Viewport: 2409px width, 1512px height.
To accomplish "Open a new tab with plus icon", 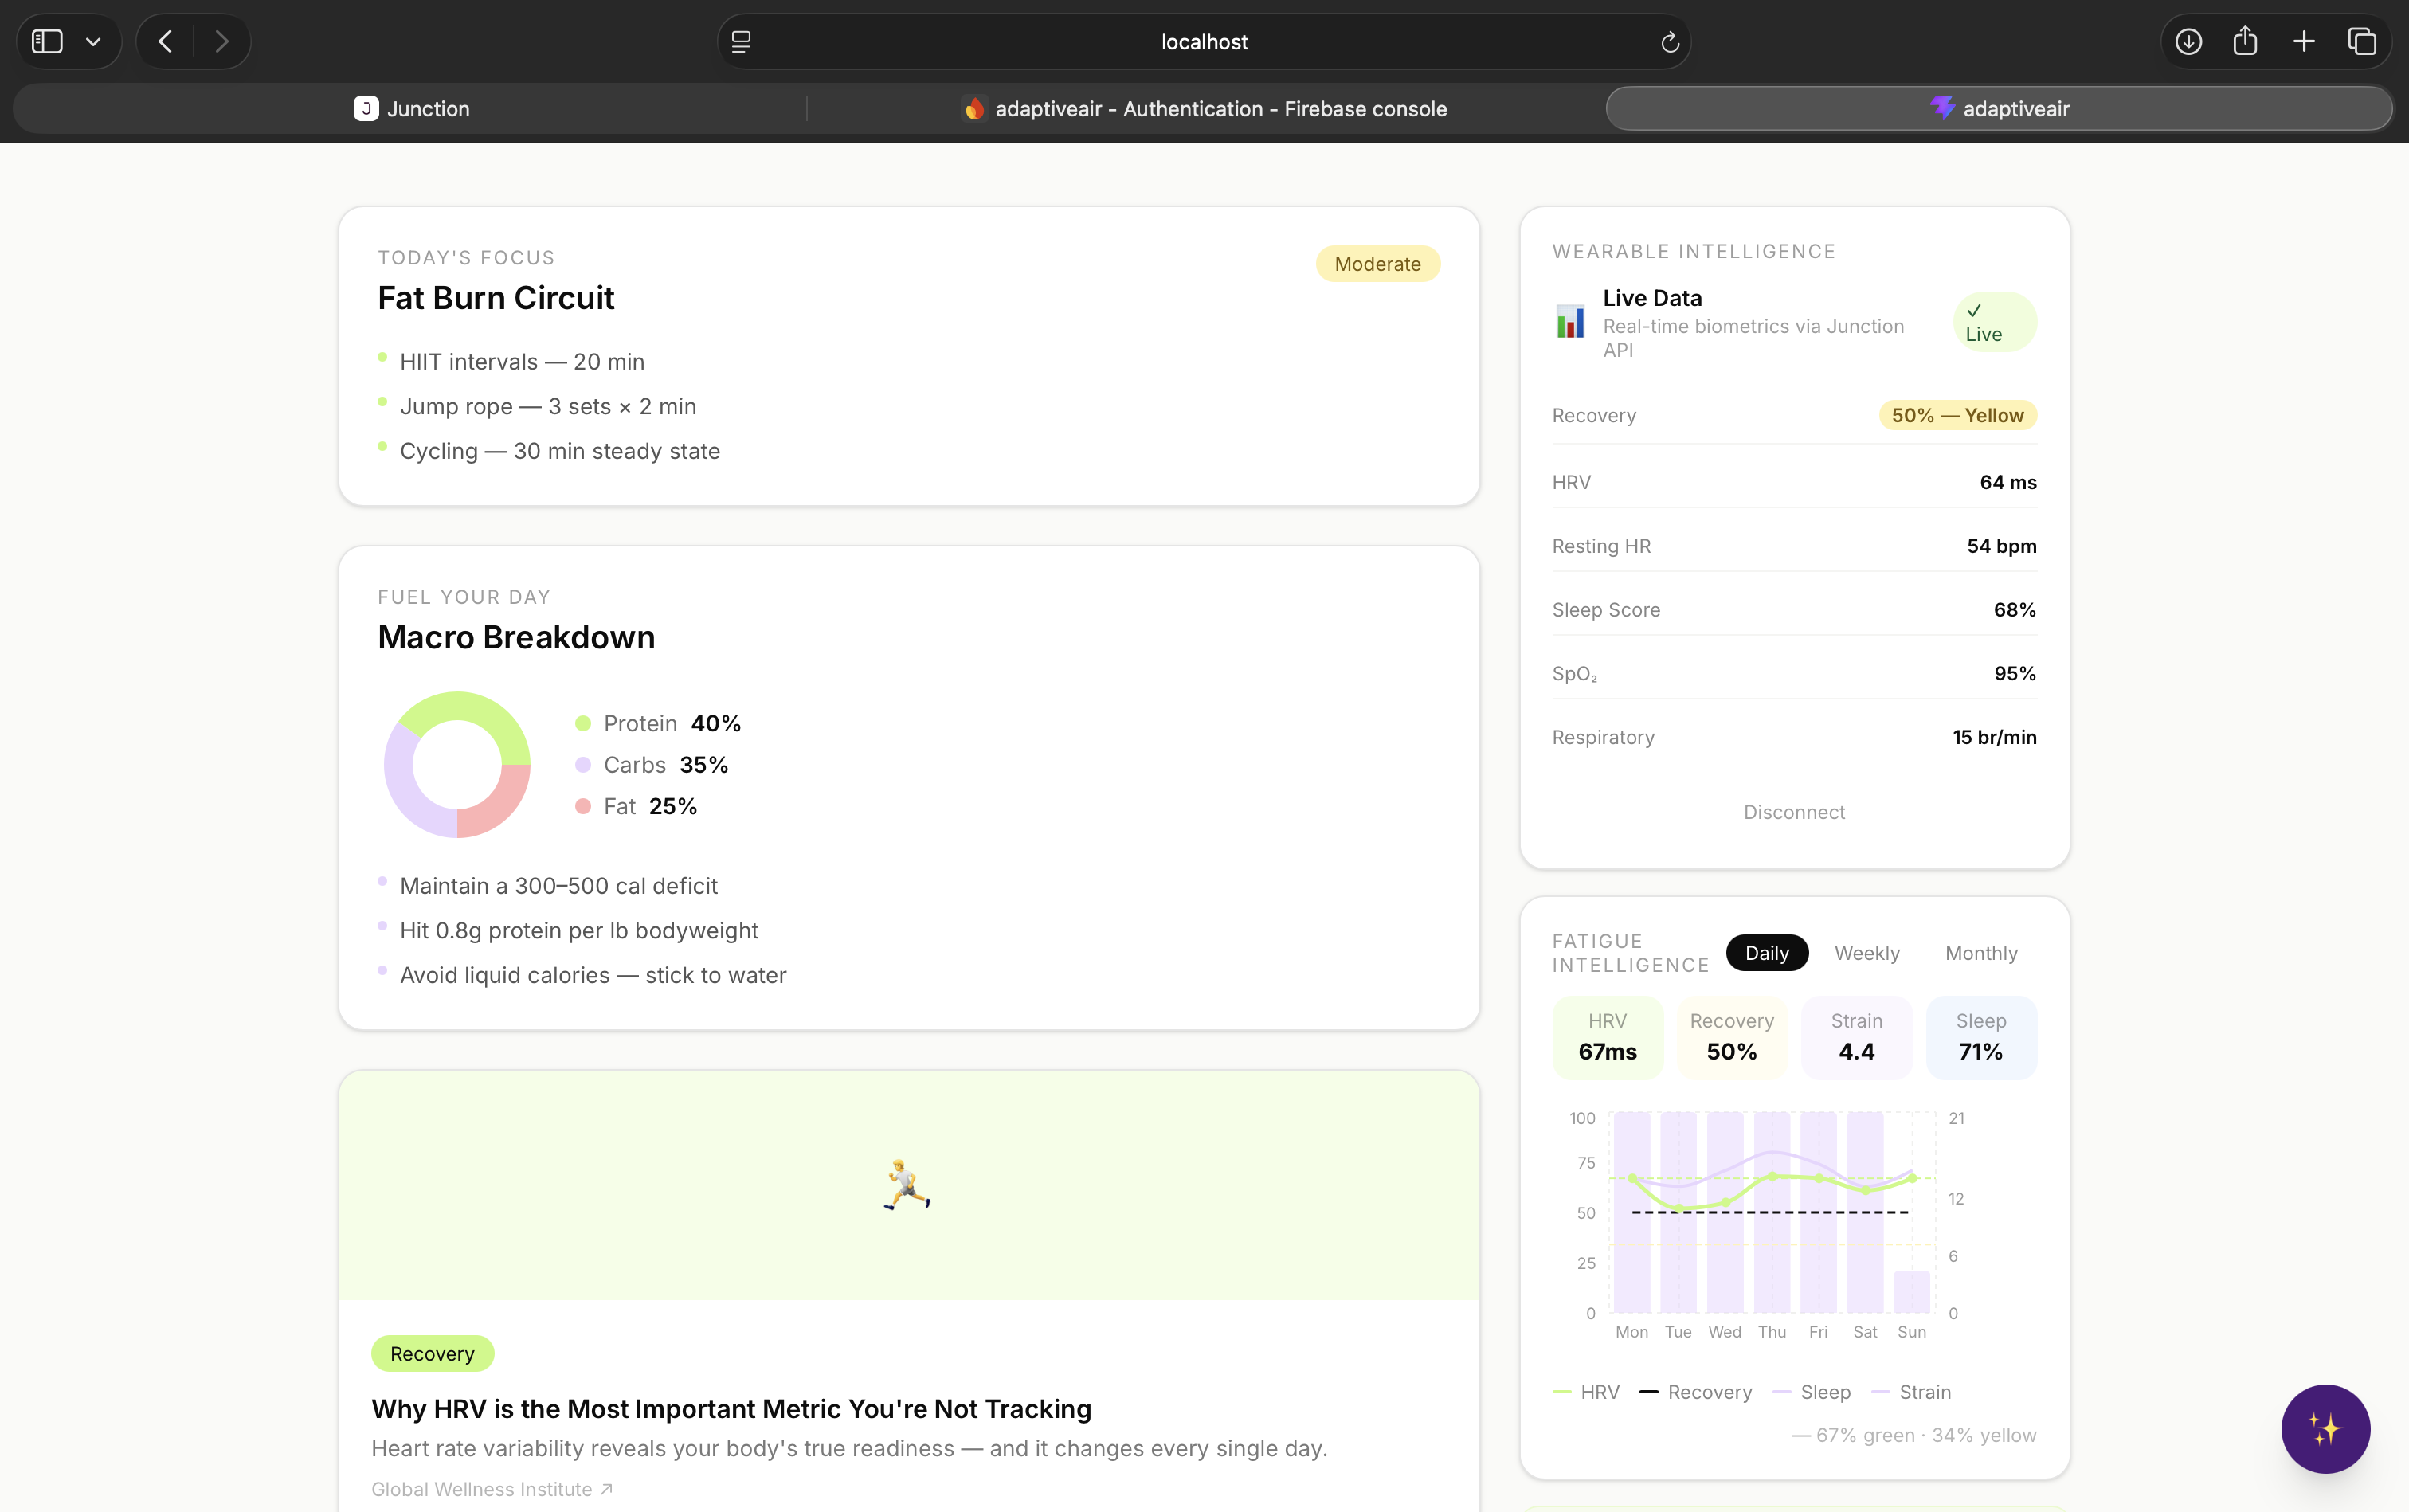I will (2304, 41).
